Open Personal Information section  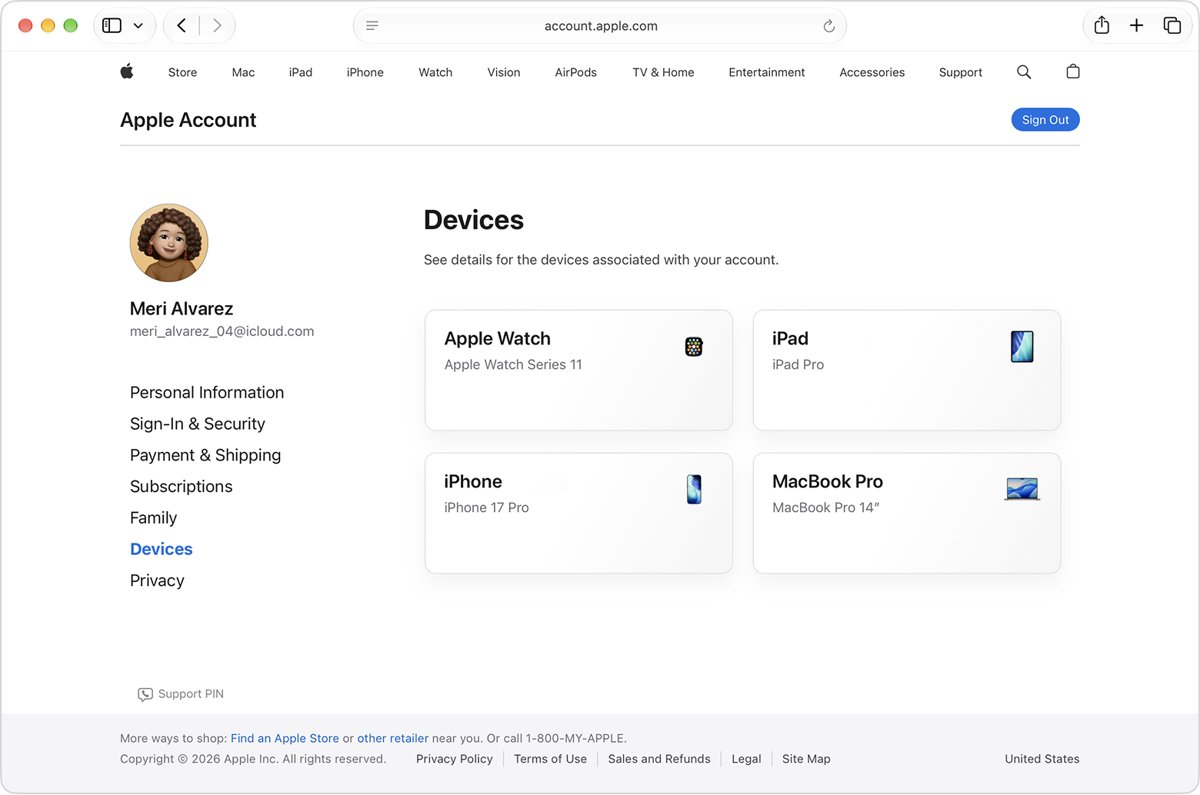[207, 392]
